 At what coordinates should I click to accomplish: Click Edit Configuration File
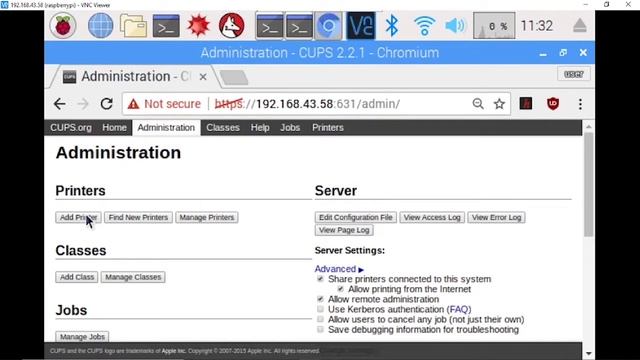click(356, 218)
